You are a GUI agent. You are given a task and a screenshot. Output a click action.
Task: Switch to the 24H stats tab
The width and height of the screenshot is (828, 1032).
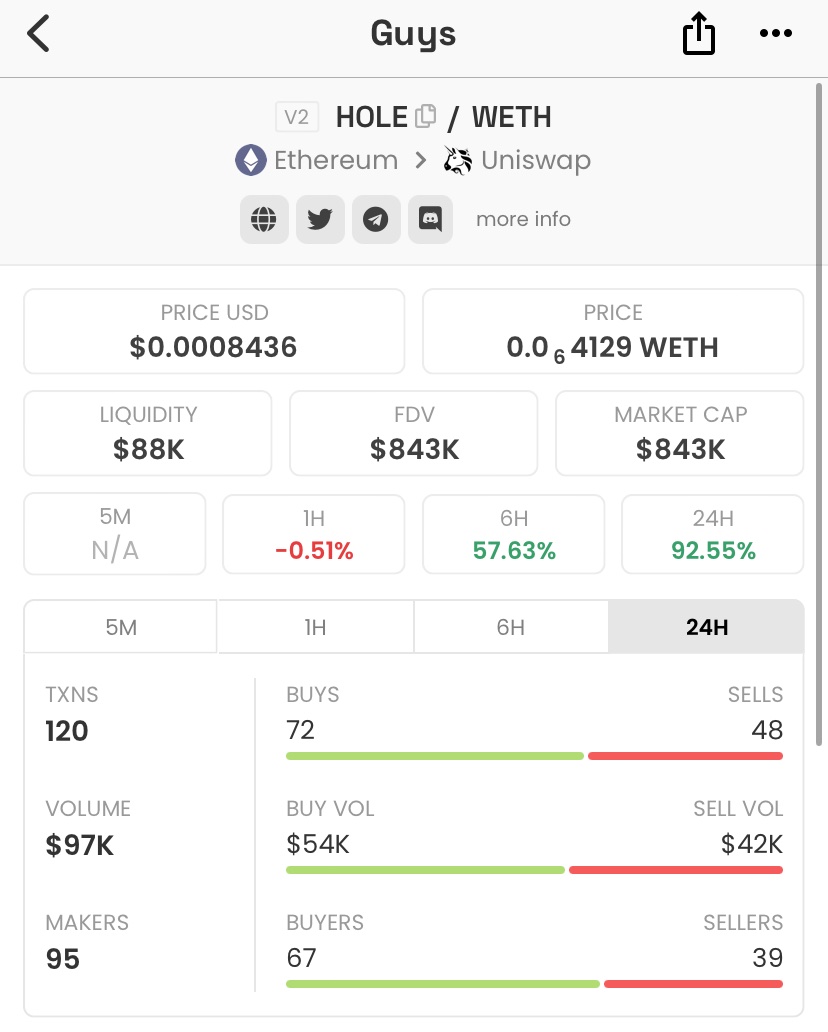706,627
